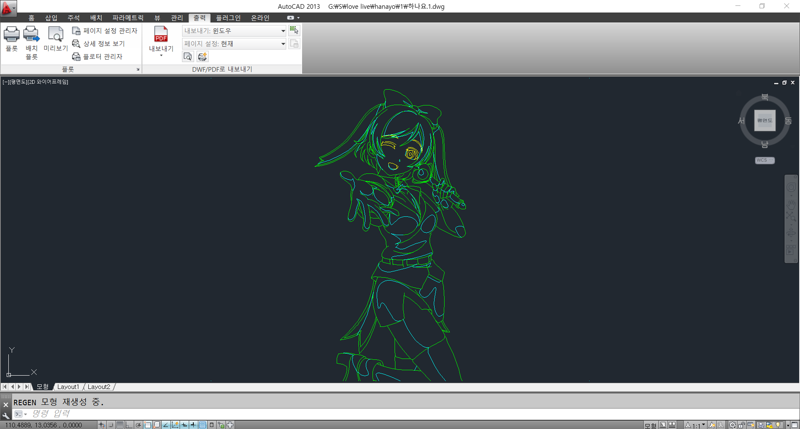Select the 모형 (Model) tab
Viewport: 800px width, 429px height.
42,387
